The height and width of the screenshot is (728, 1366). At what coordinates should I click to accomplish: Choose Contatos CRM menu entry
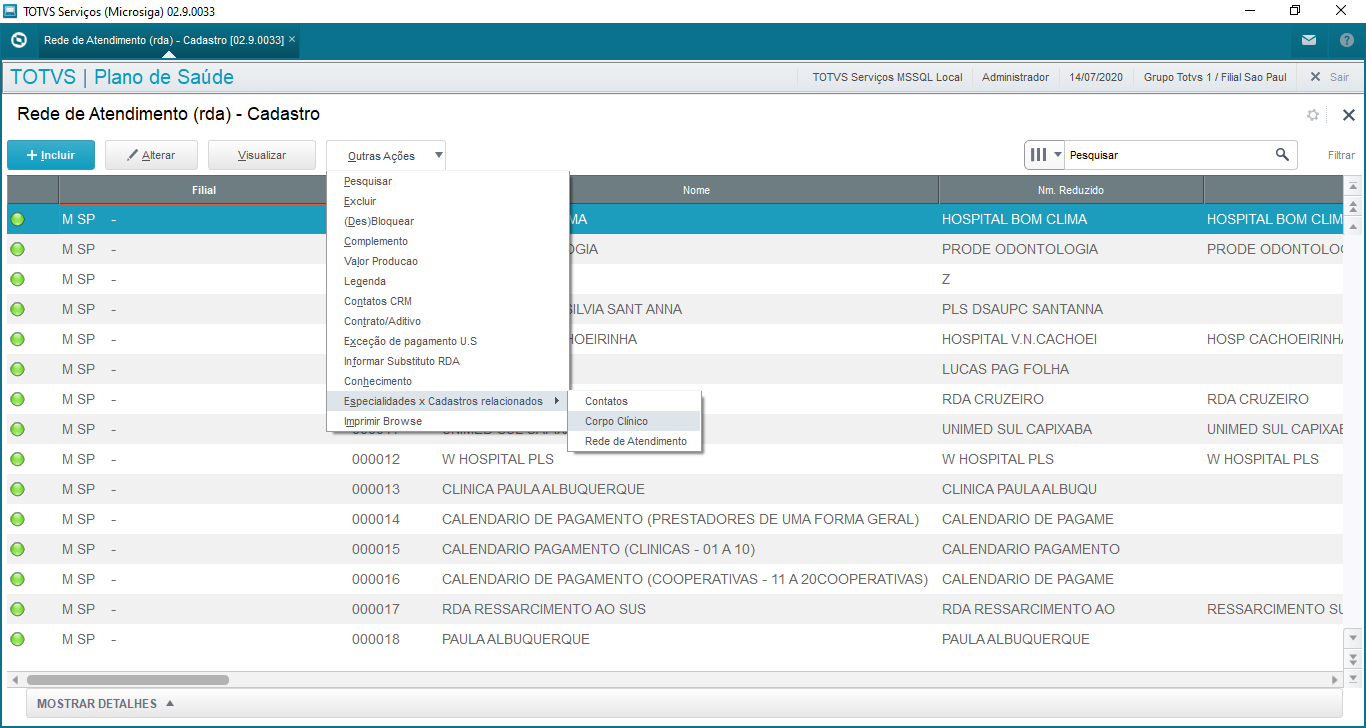(x=448, y=301)
